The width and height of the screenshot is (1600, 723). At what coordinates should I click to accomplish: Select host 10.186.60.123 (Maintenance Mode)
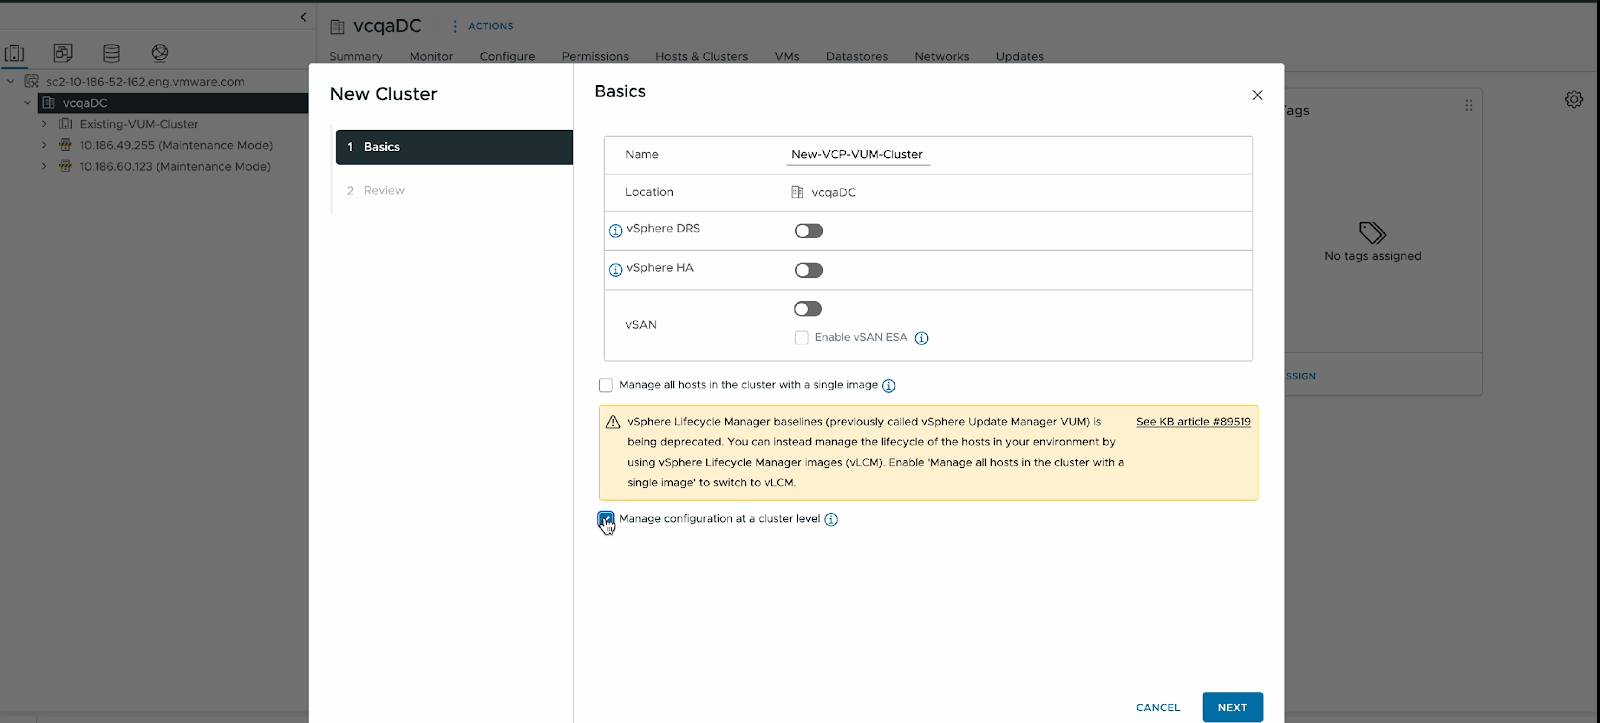point(175,166)
